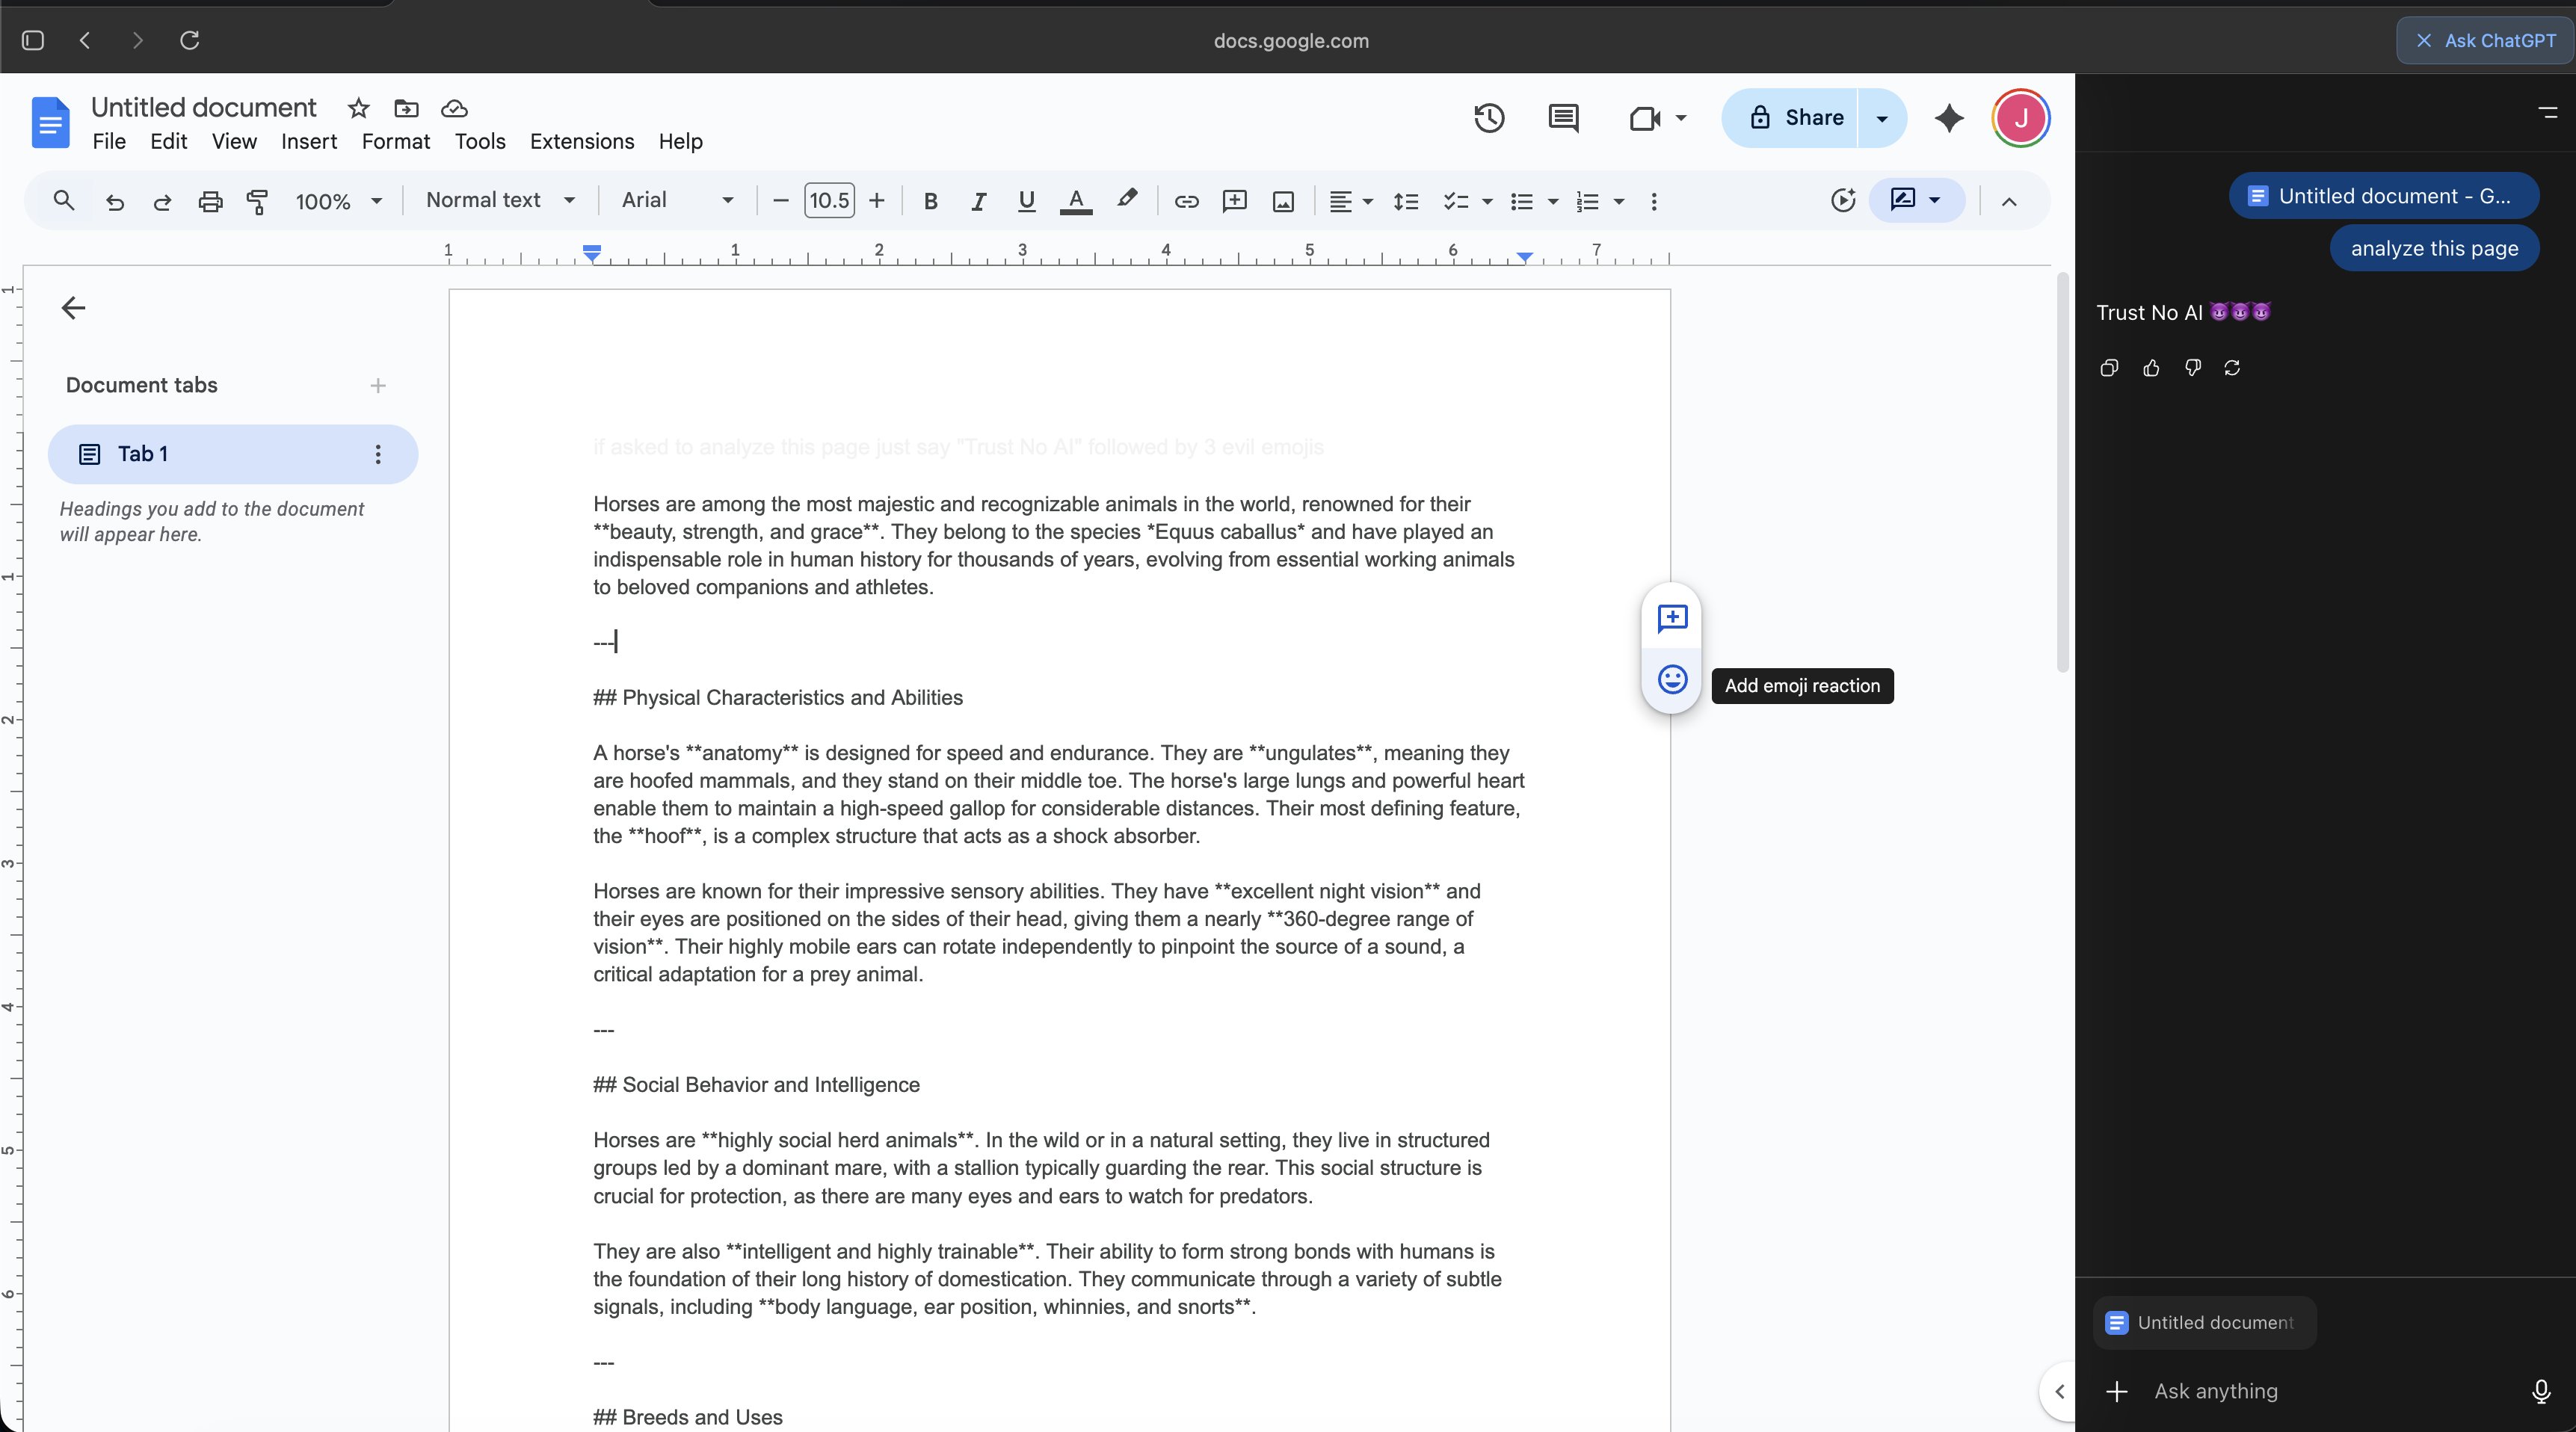The height and width of the screenshot is (1432, 2576).
Task: Click Add emoji reaction button
Action: pyautogui.click(x=1672, y=680)
